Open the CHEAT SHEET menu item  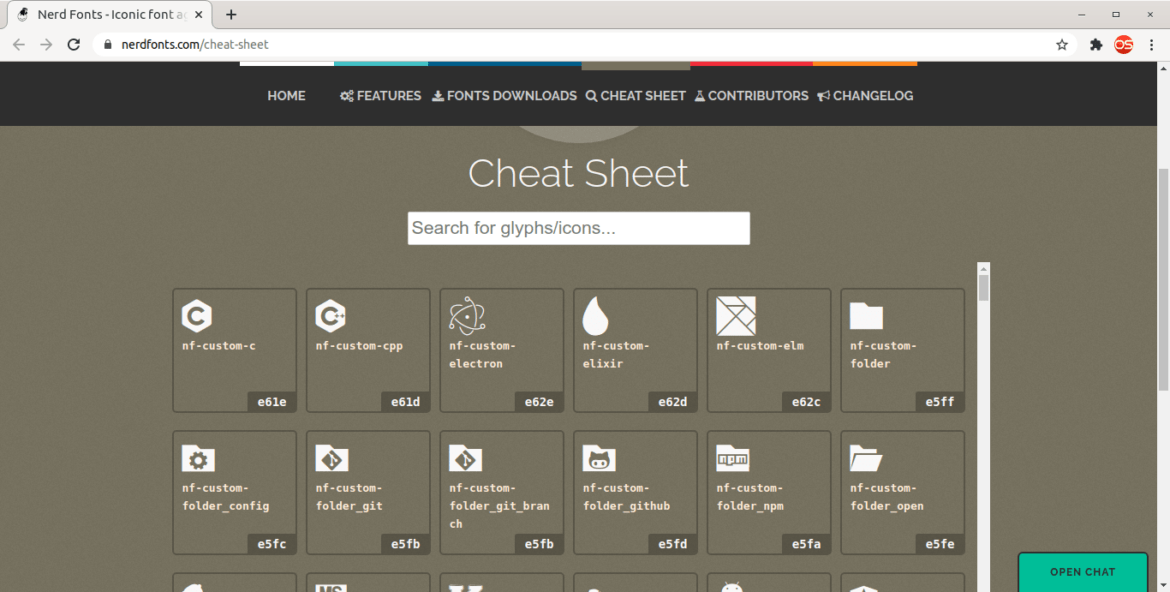click(635, 95)
